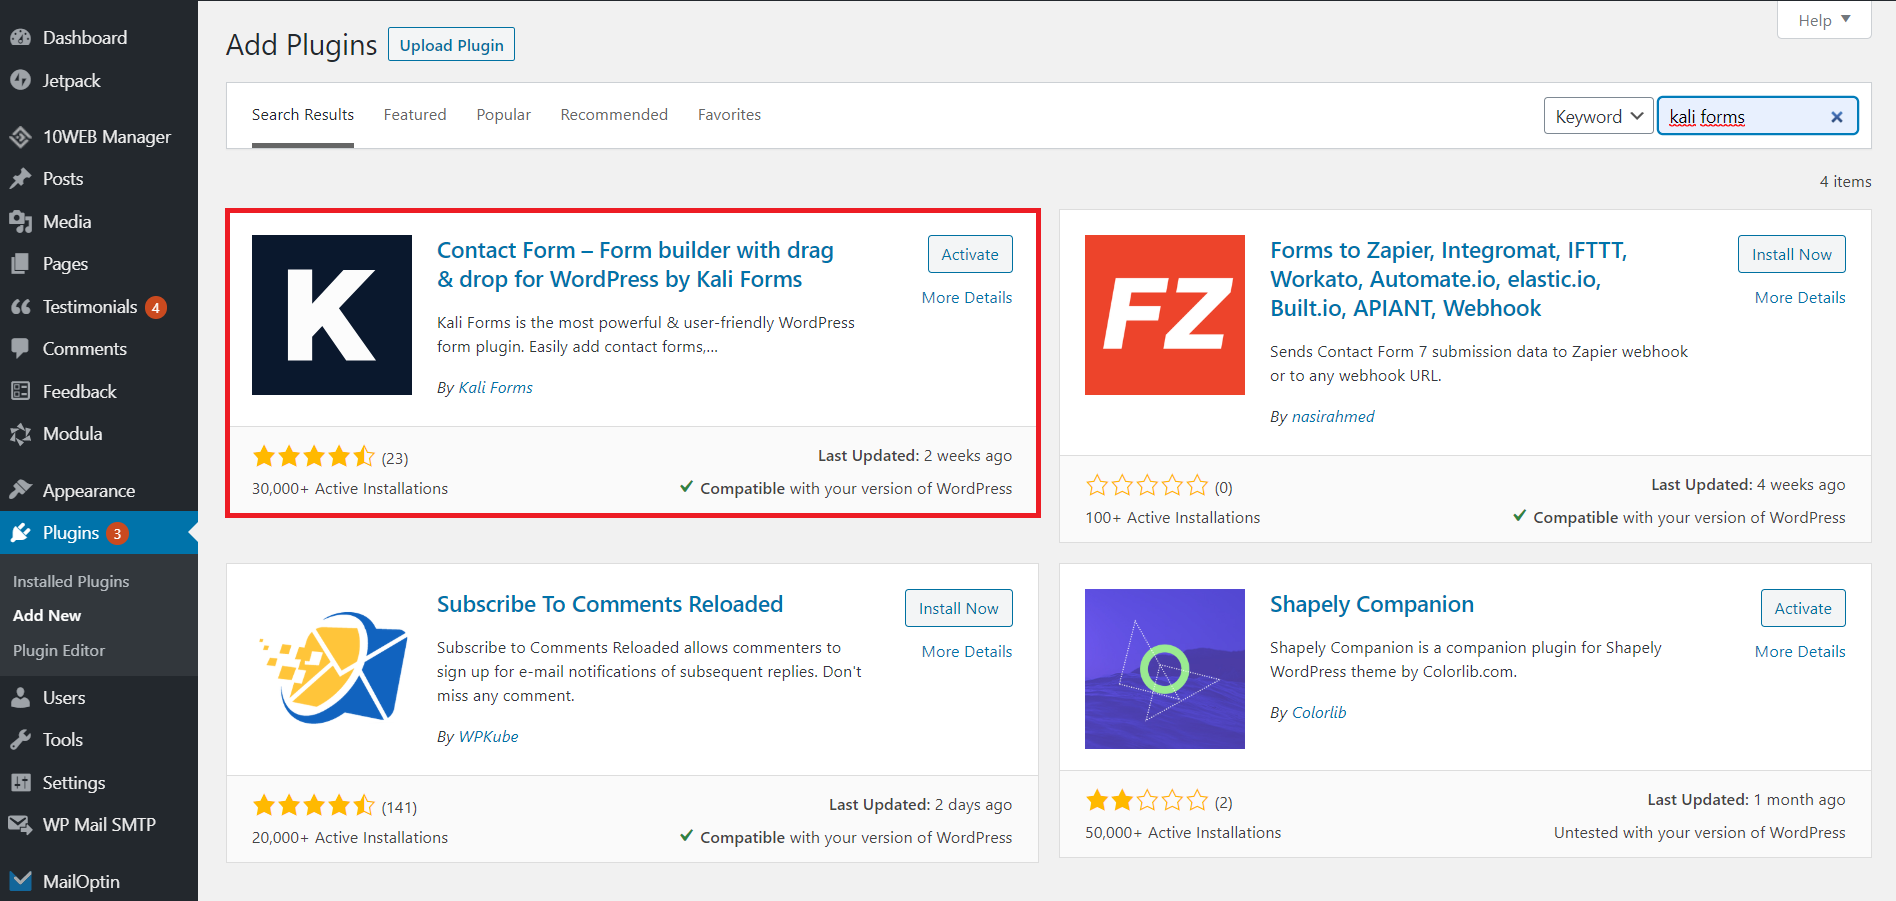The height and width of the screenshot is (901, 1896).
Task: Click the Plugins plug icon
Action: [22, 532]
